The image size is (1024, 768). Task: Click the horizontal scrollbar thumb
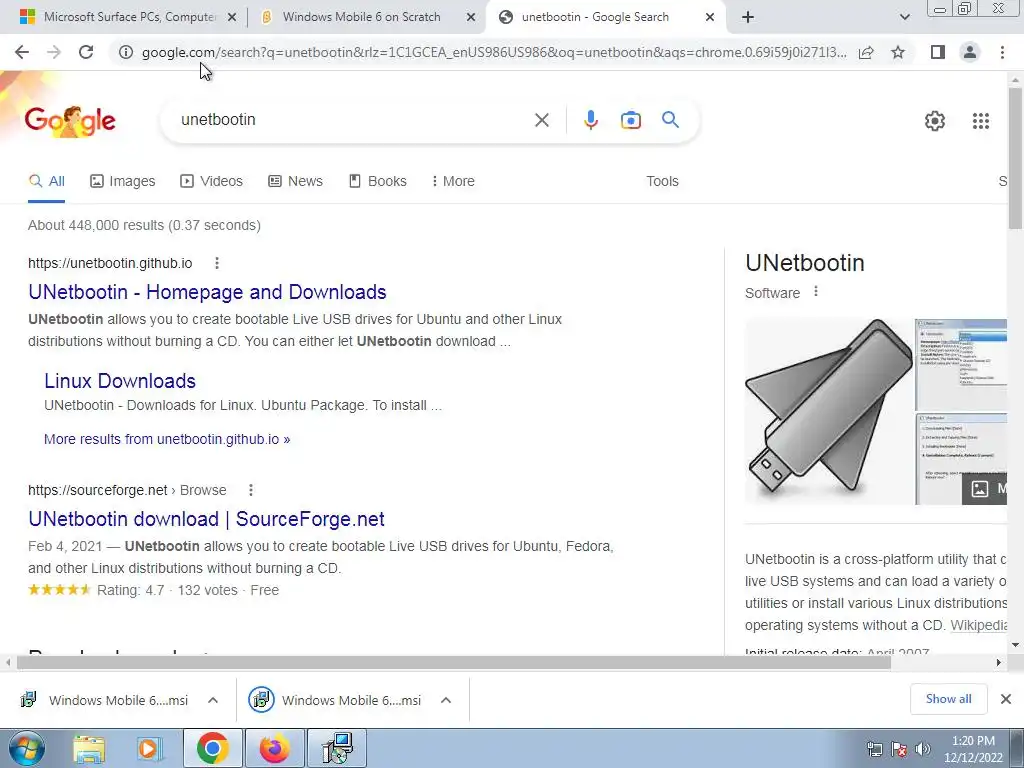coord(454,662)
